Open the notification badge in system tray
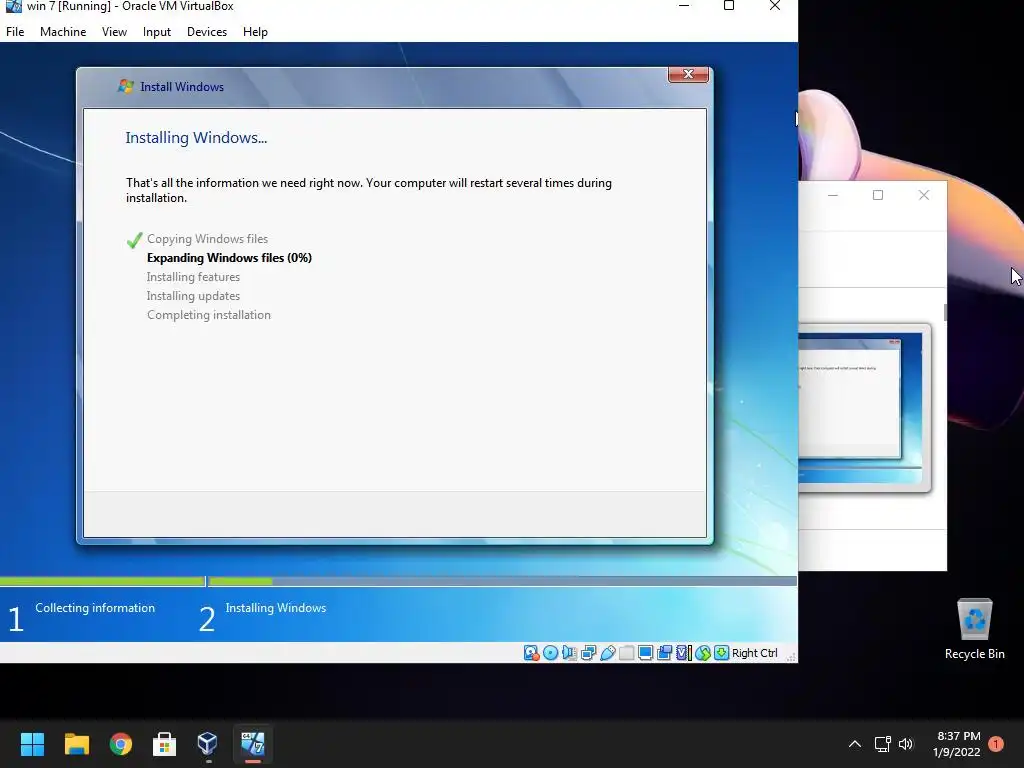Viewport: 1024px width, 768px height. (996, 744)
